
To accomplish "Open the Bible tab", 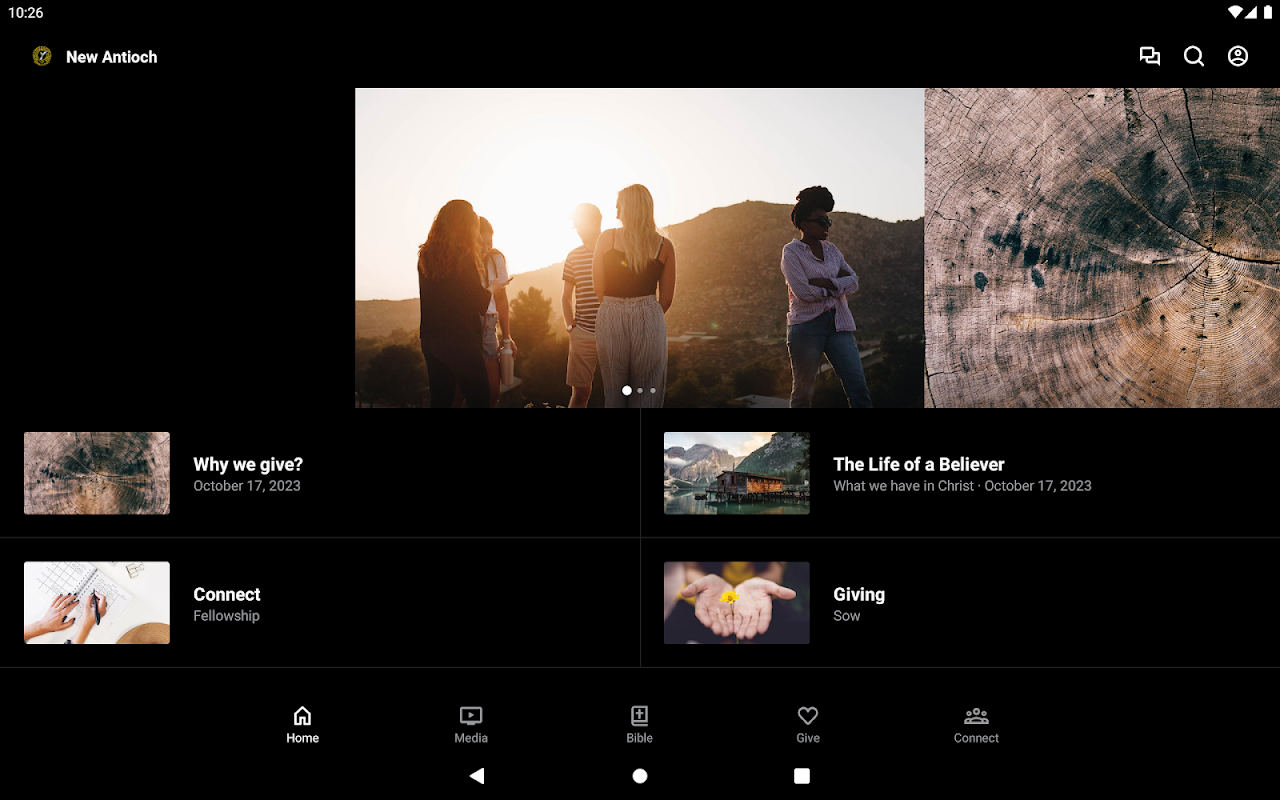I will [x=640, y=725].
